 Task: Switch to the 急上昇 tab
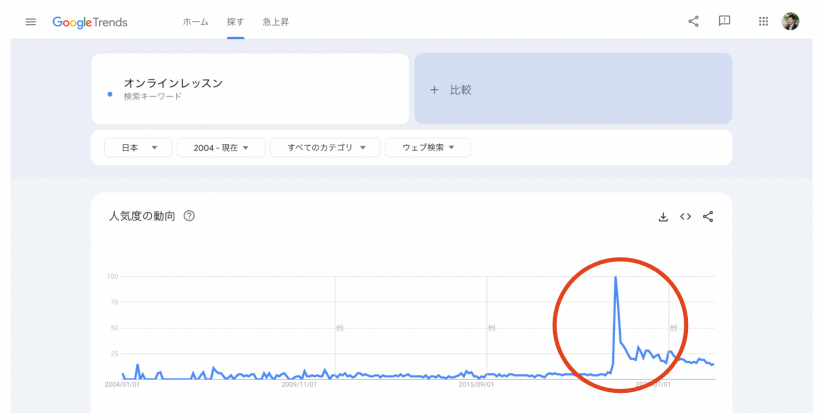point(276,22)
